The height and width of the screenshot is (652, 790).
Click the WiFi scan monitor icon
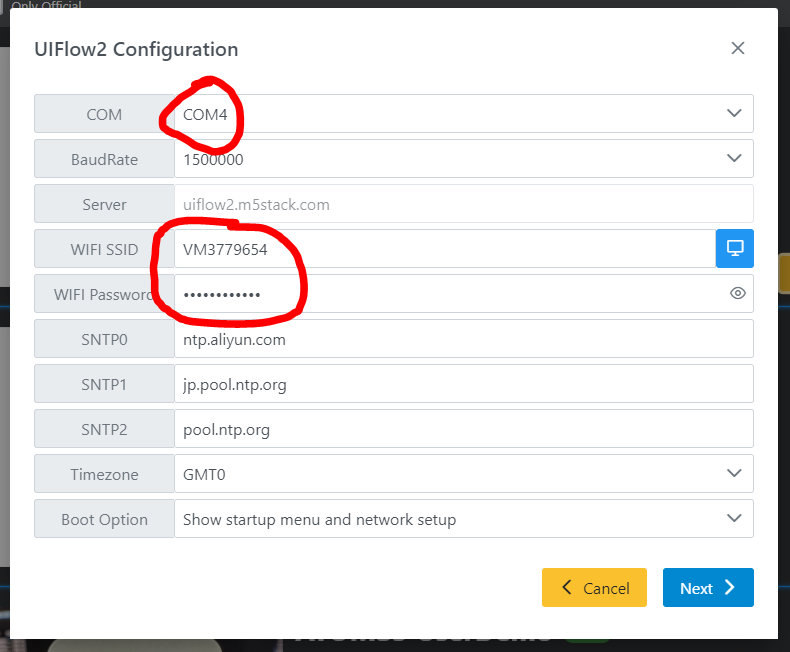[x=735, y=248]
